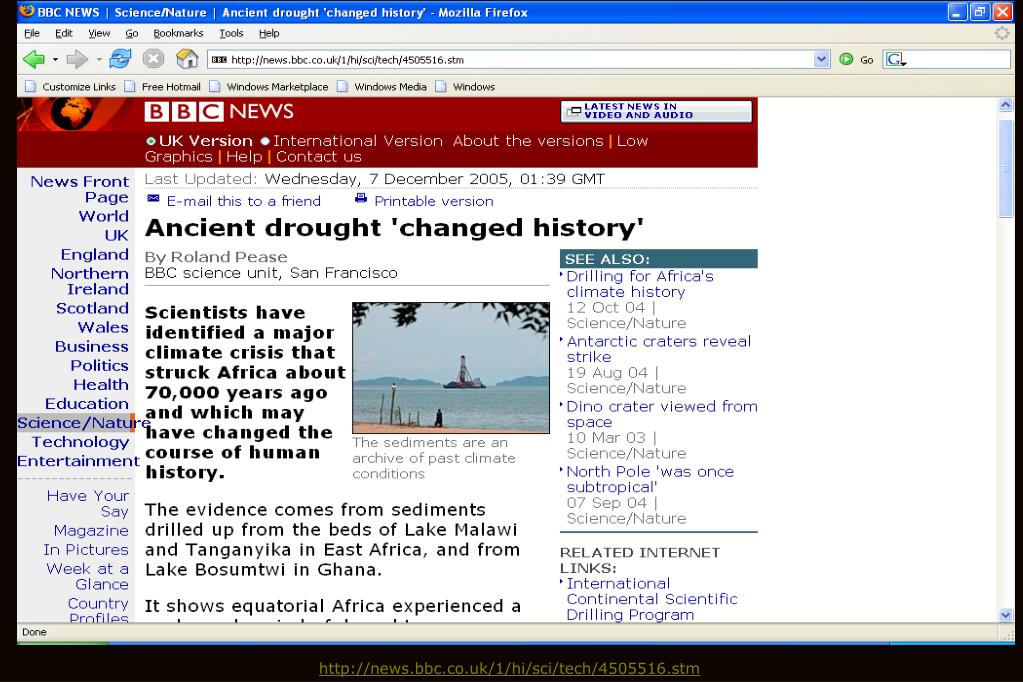Click the Customize Links bookmark icon
The width and height of the screenshot is (1023, 682).
coord(30,86)
